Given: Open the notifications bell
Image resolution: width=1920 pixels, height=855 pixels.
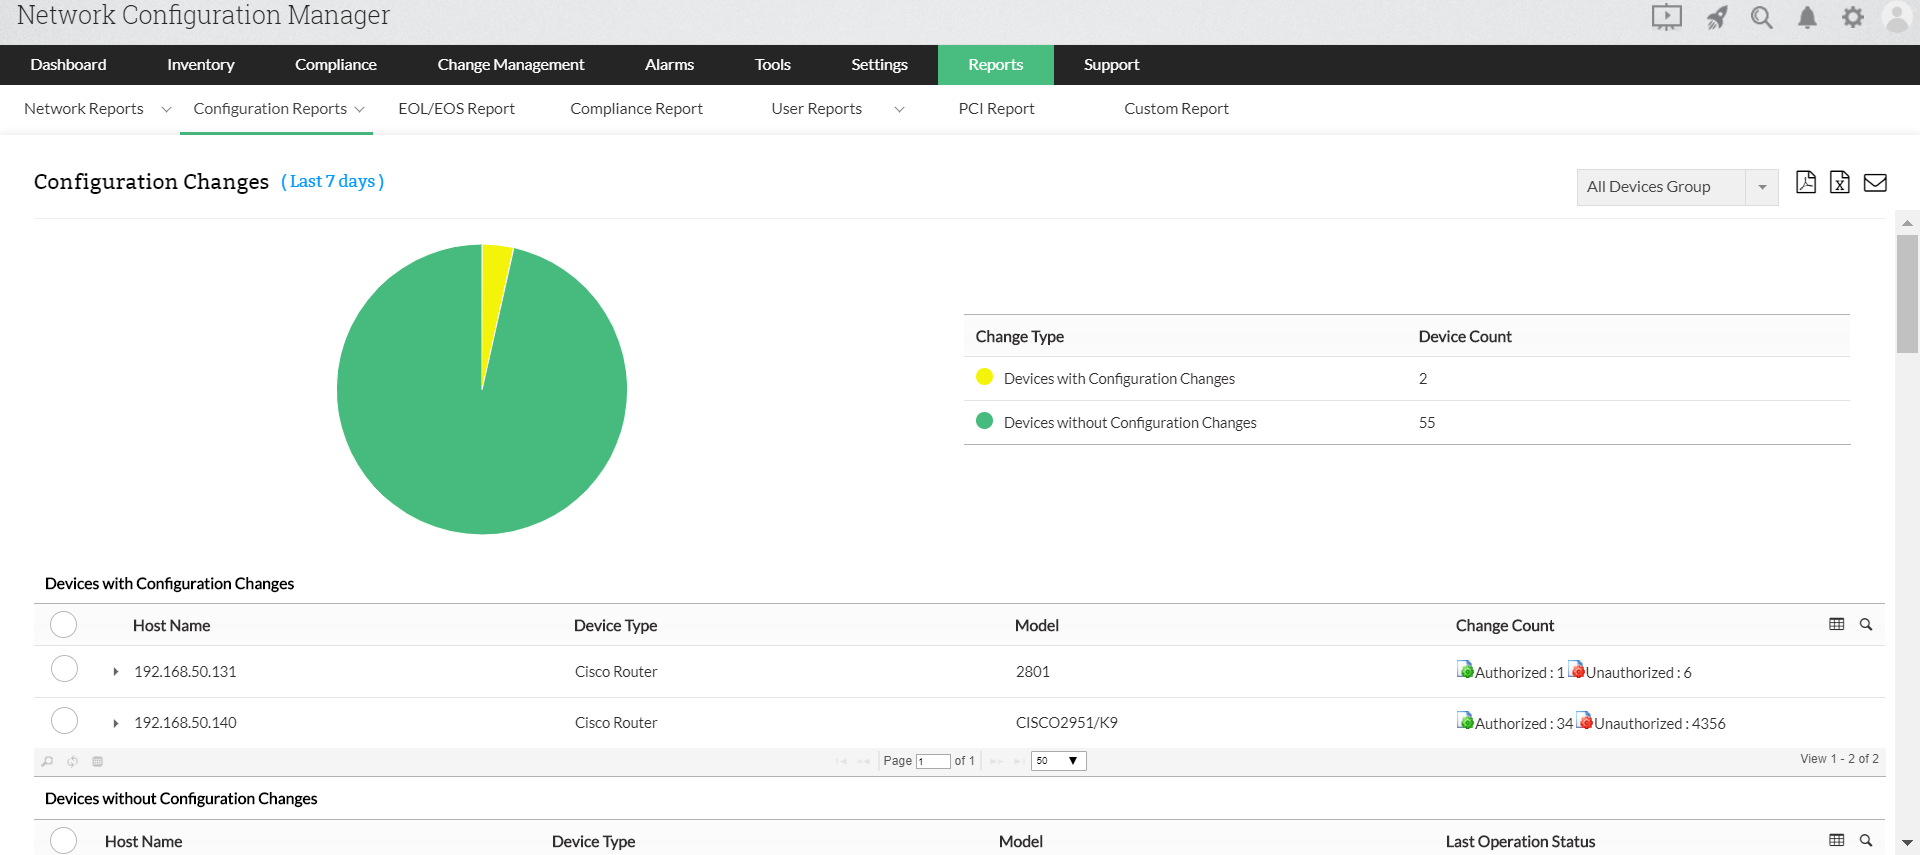Looking at the screenshot, I should point(1807,17).
